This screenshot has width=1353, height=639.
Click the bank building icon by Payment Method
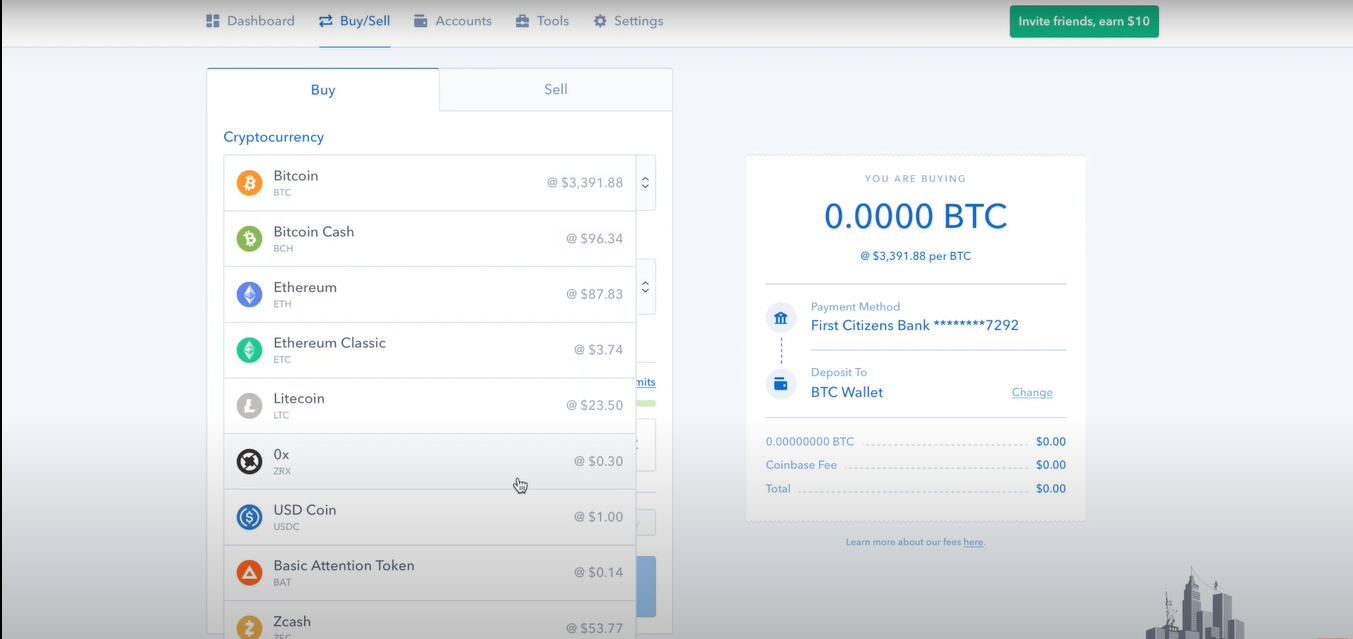click(x=781, y=319)
